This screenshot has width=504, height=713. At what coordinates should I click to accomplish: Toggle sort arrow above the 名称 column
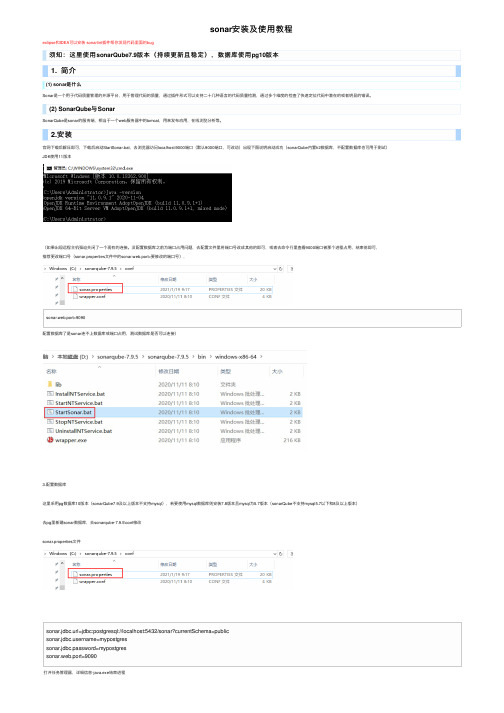pyautogui.click(x=99, y=367)
